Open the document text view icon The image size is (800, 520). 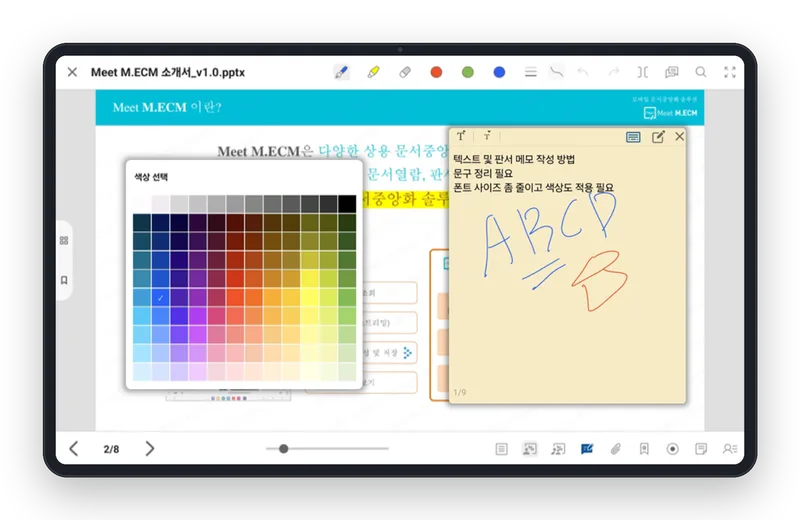click(x=502, y=449)
